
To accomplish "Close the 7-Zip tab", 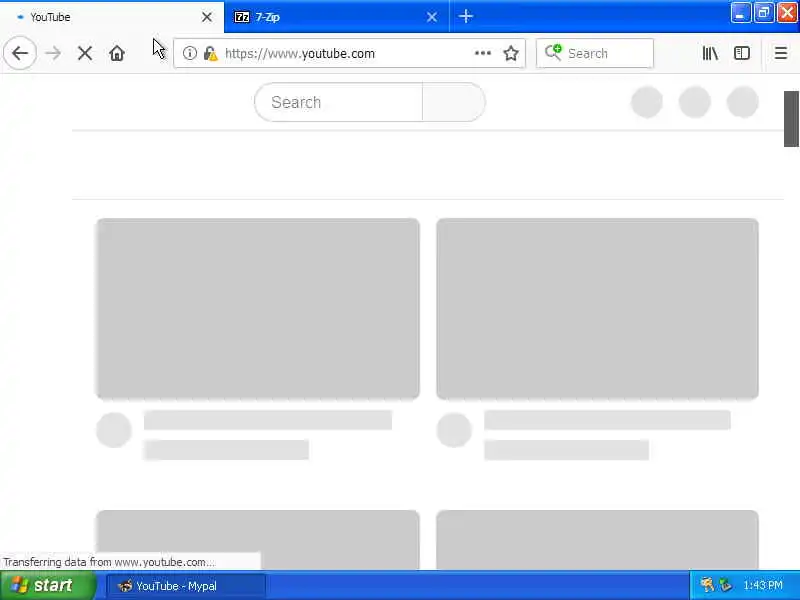I will (432, 17).
